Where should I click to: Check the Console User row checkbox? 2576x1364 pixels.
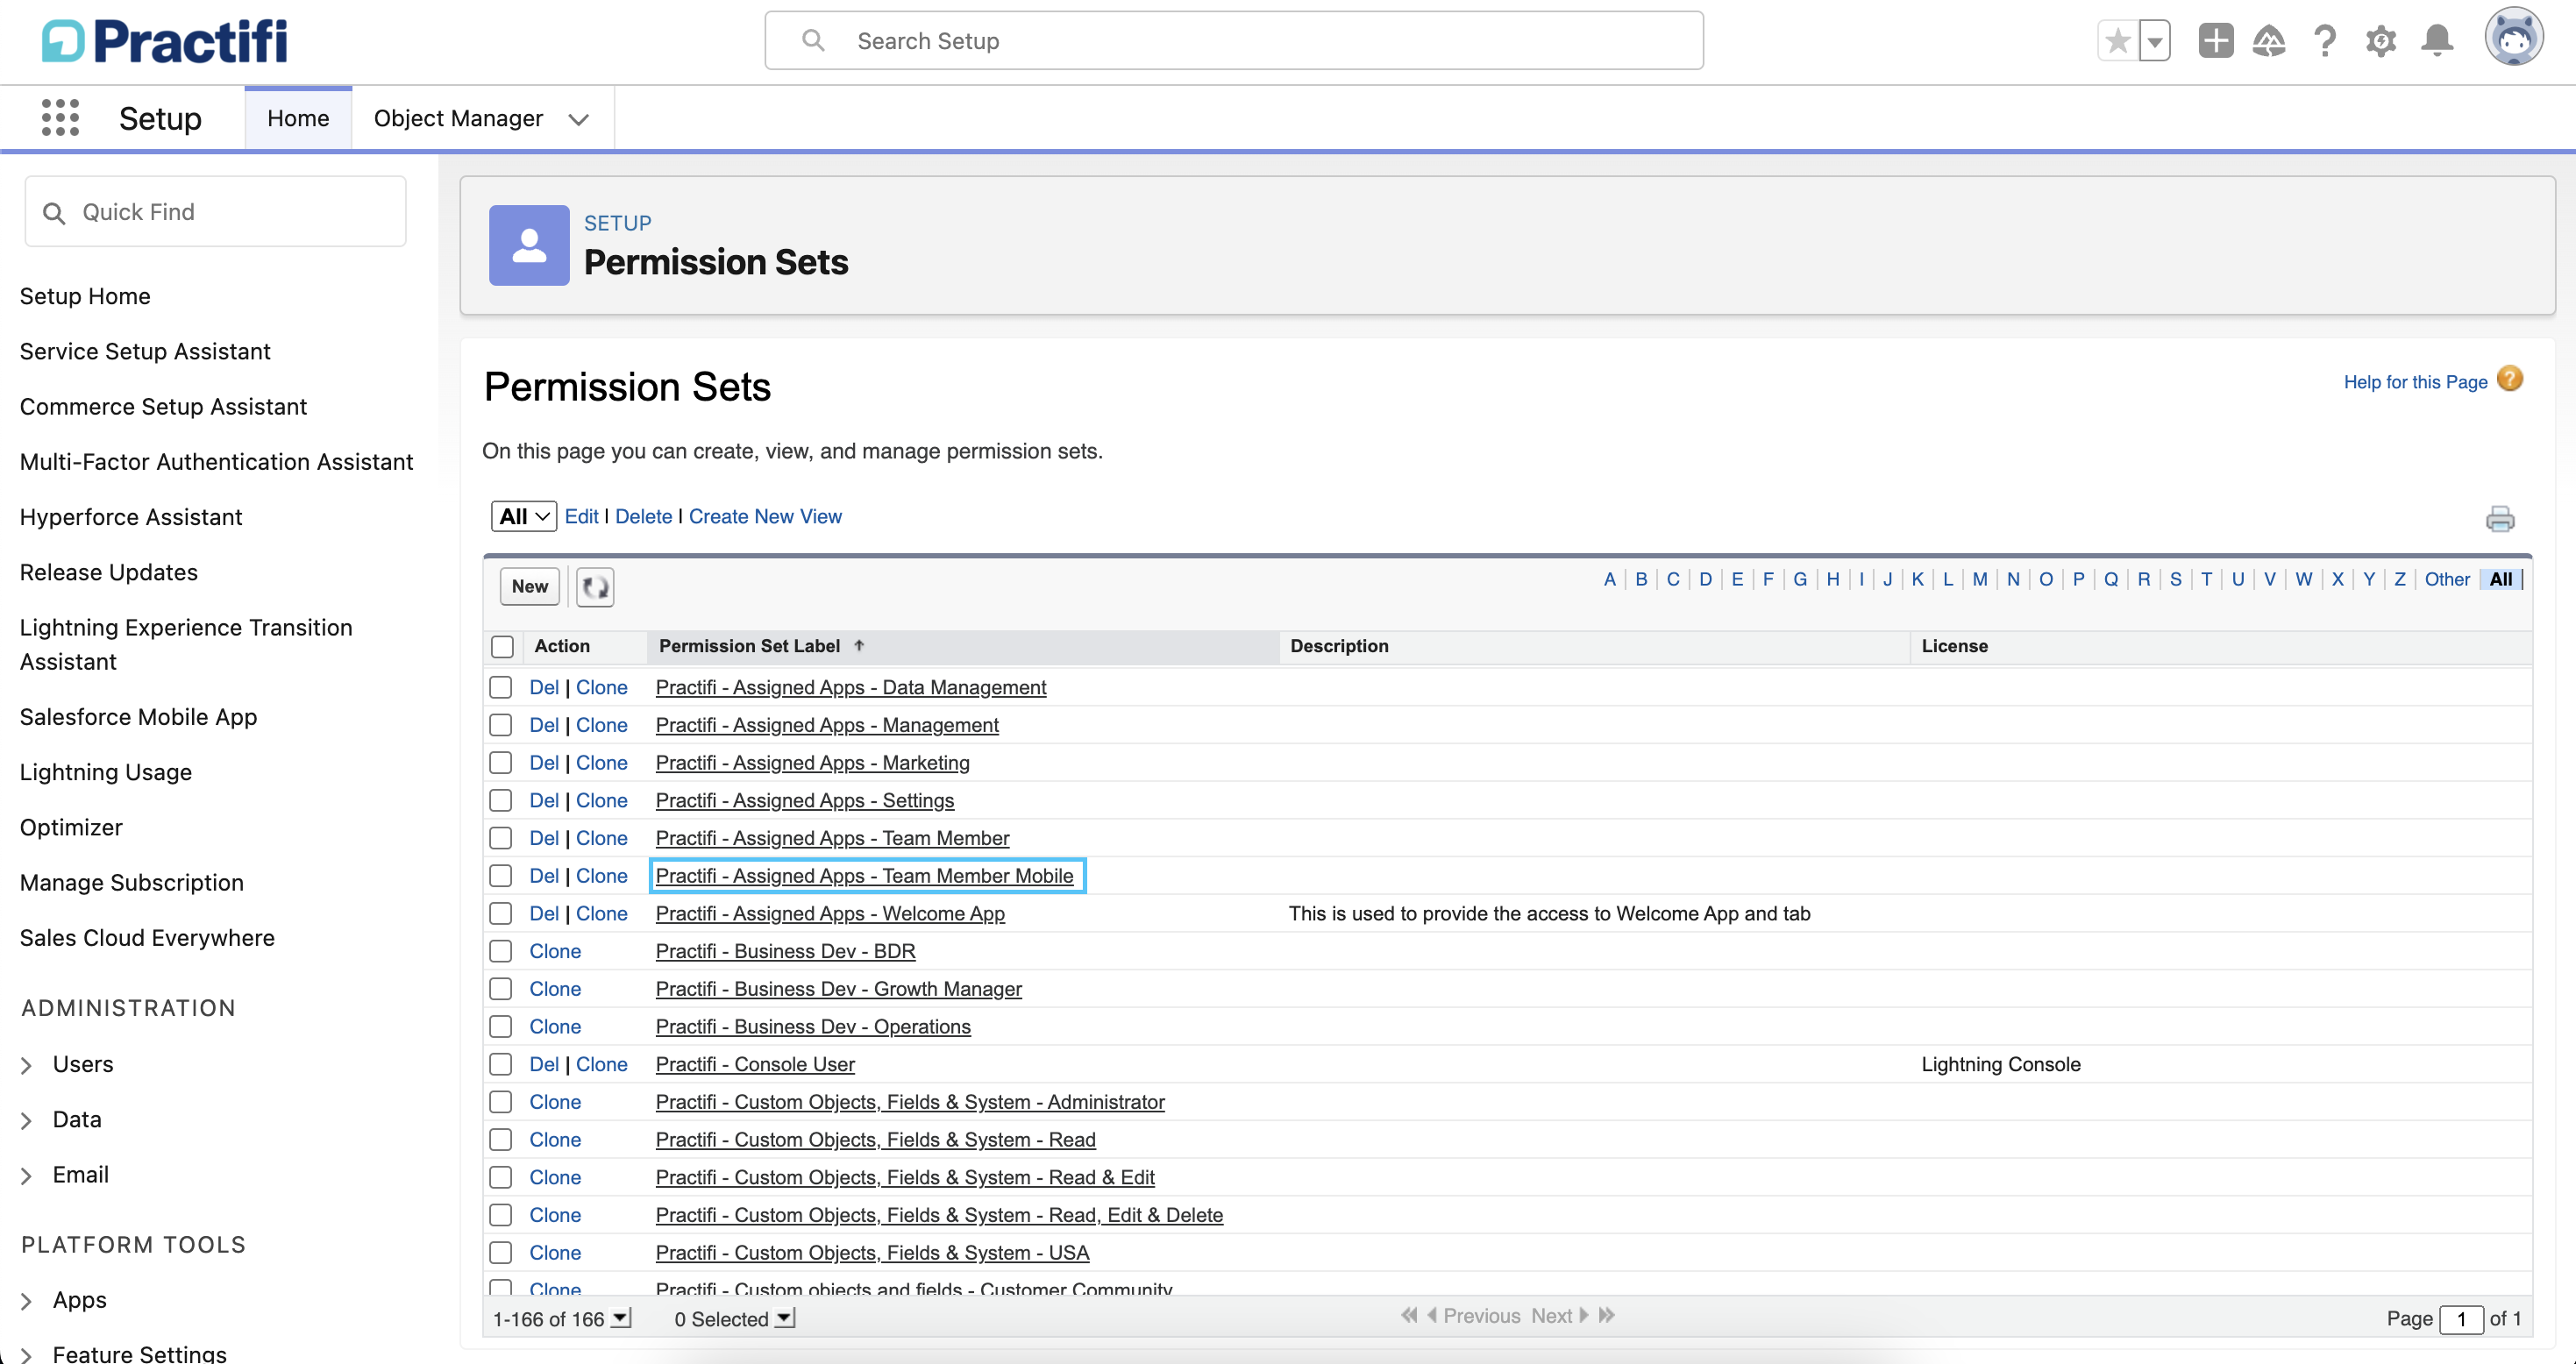coord(500,1064)
